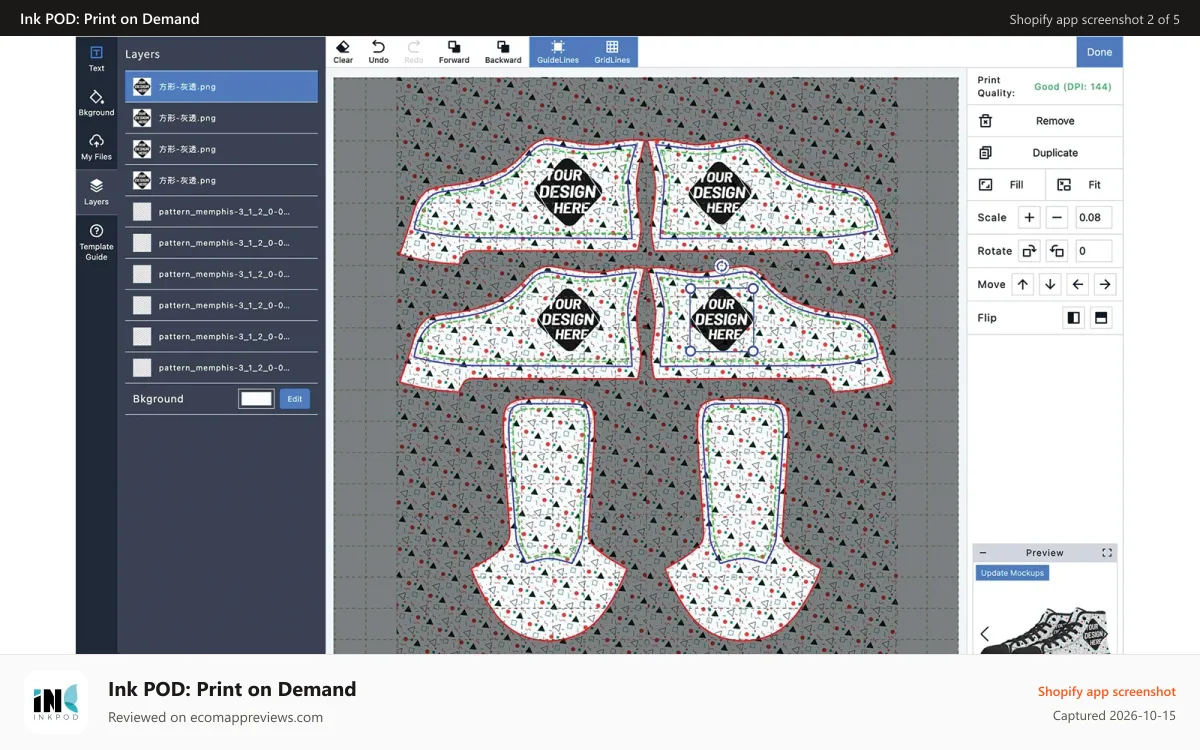Screen dimensions: 1200x750
Task: Click Update Mockups button
Action: point(1012,573)
